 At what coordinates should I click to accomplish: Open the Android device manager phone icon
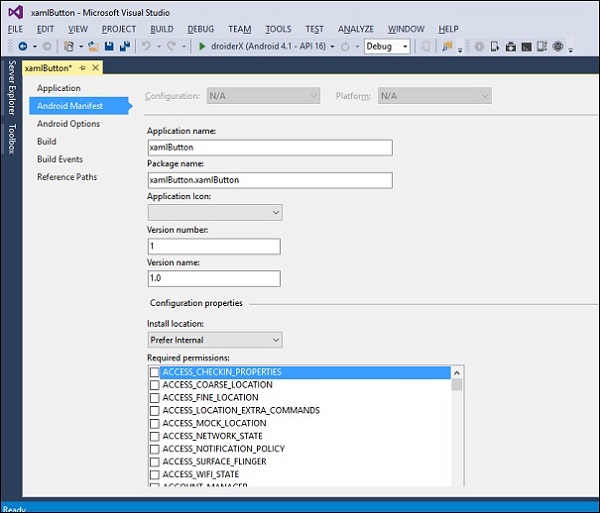(x=495, y=47)
